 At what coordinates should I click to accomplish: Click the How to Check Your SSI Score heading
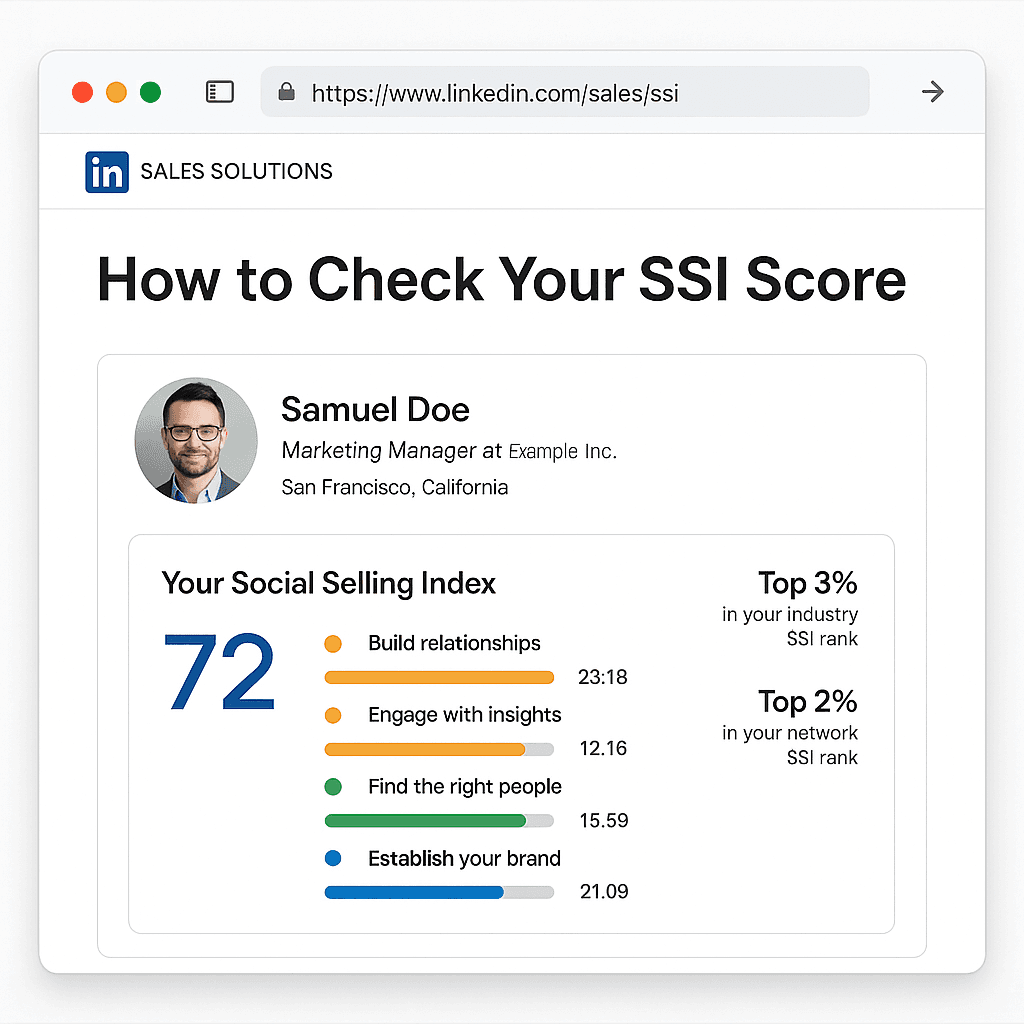point(502,280)
